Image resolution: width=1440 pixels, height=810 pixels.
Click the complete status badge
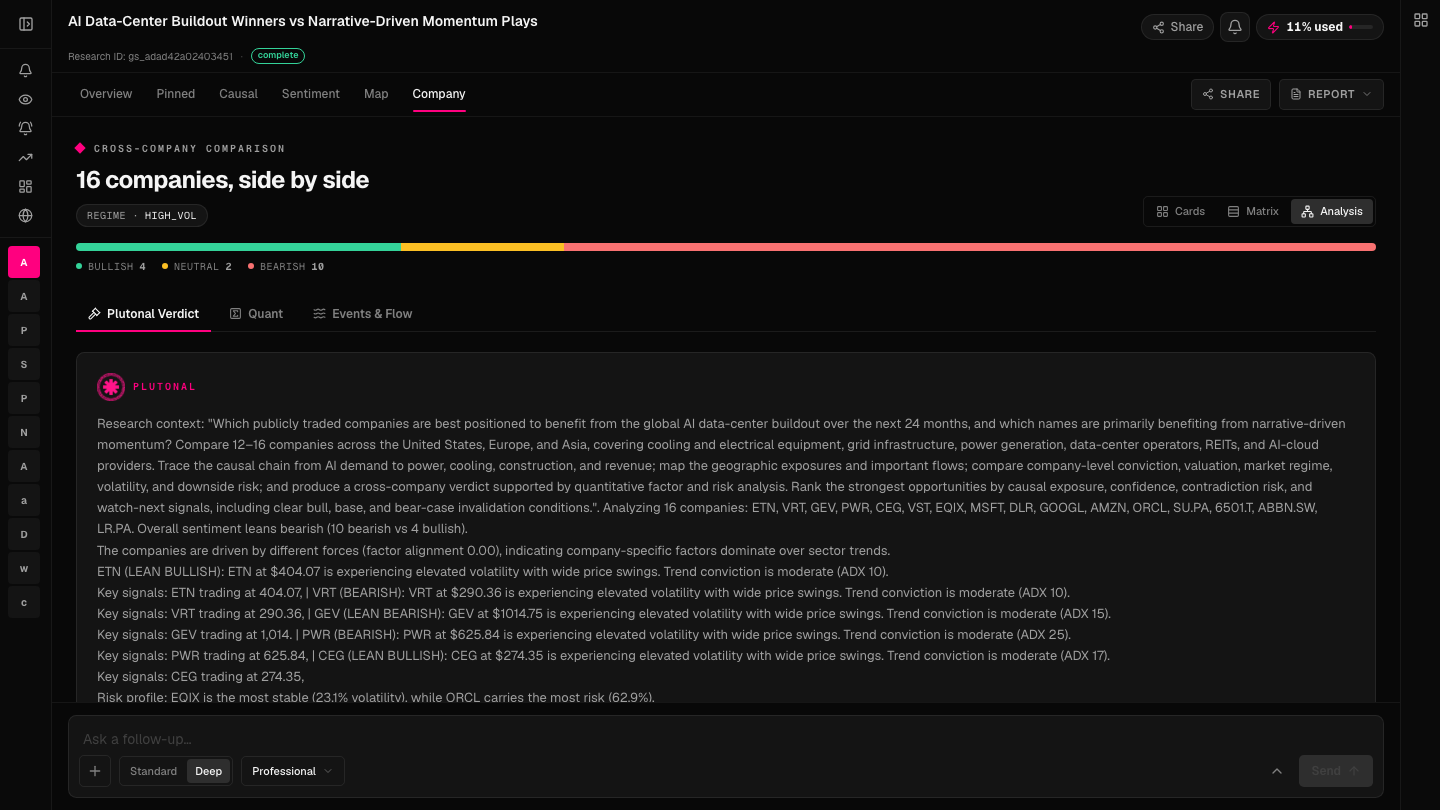278,56
